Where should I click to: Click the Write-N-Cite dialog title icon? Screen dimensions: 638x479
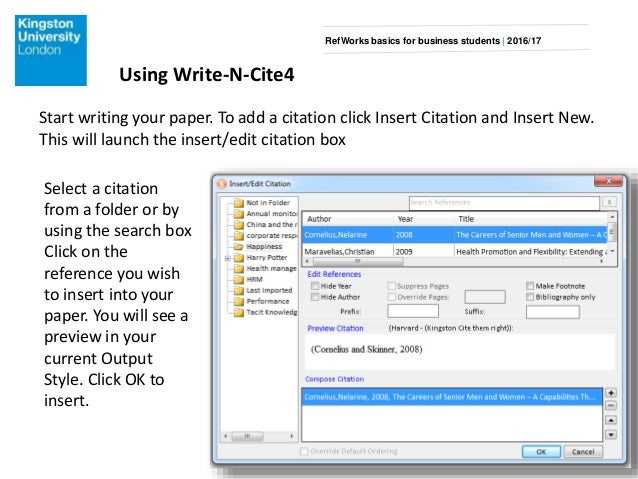222,184
